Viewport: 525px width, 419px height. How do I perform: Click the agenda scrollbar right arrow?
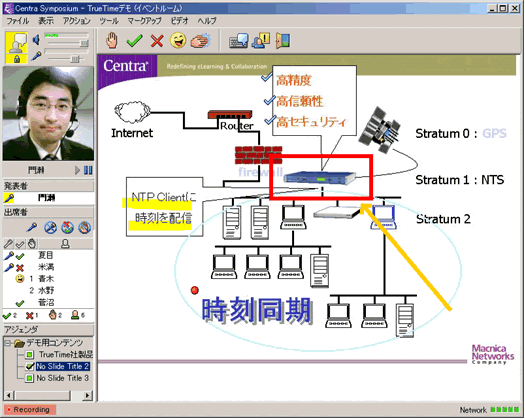[x=87, y=396]
